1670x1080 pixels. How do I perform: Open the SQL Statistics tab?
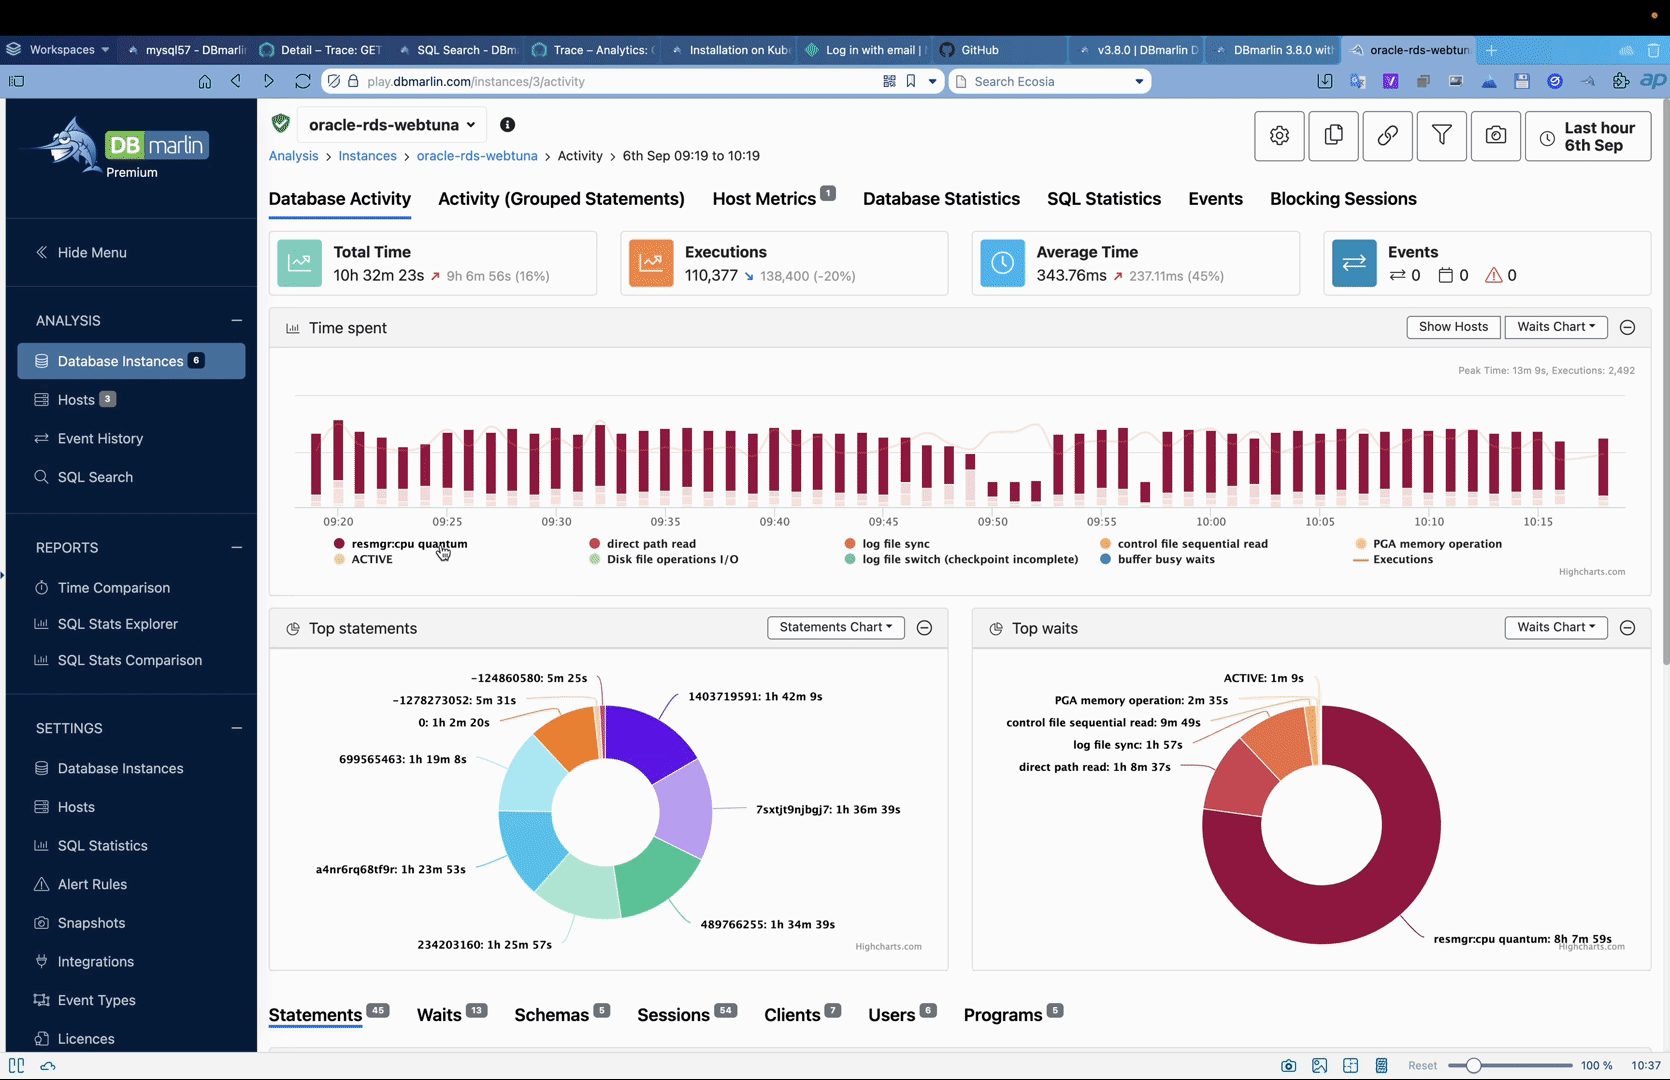[x=1104, y=199]
